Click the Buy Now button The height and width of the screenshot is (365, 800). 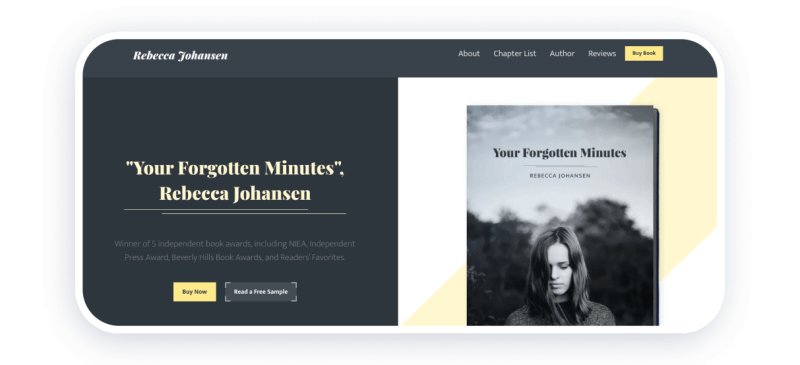[194, 291]
